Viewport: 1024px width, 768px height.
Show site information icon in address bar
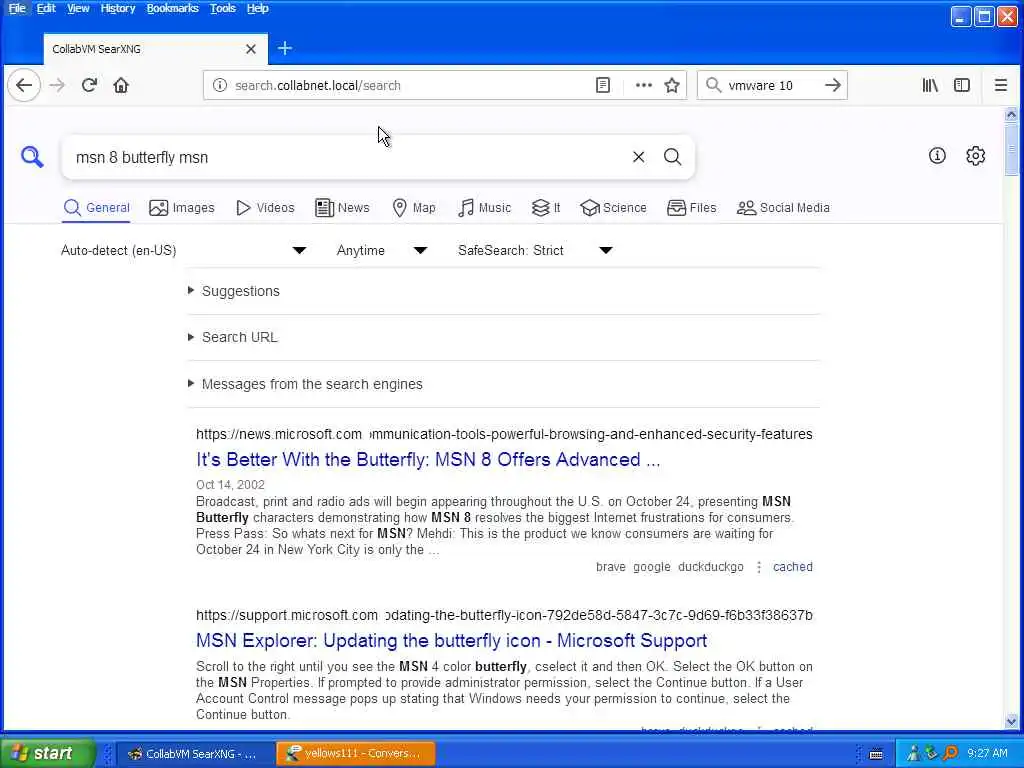coord(220,86)
